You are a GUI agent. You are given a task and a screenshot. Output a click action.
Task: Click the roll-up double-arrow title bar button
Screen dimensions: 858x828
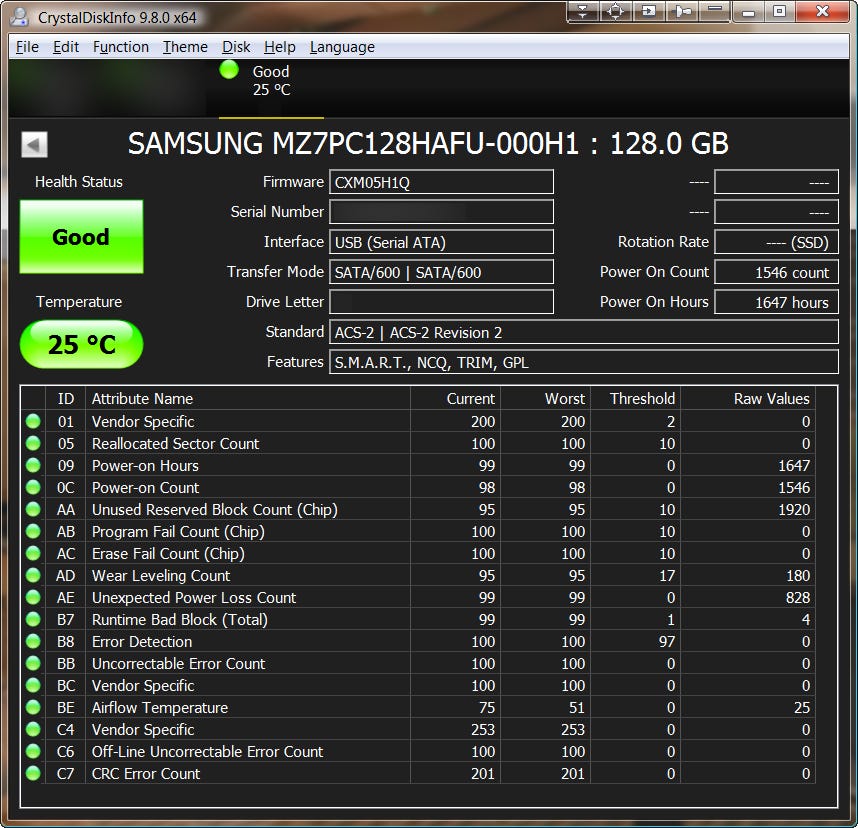pyautogui.click(x=583, y=11)
